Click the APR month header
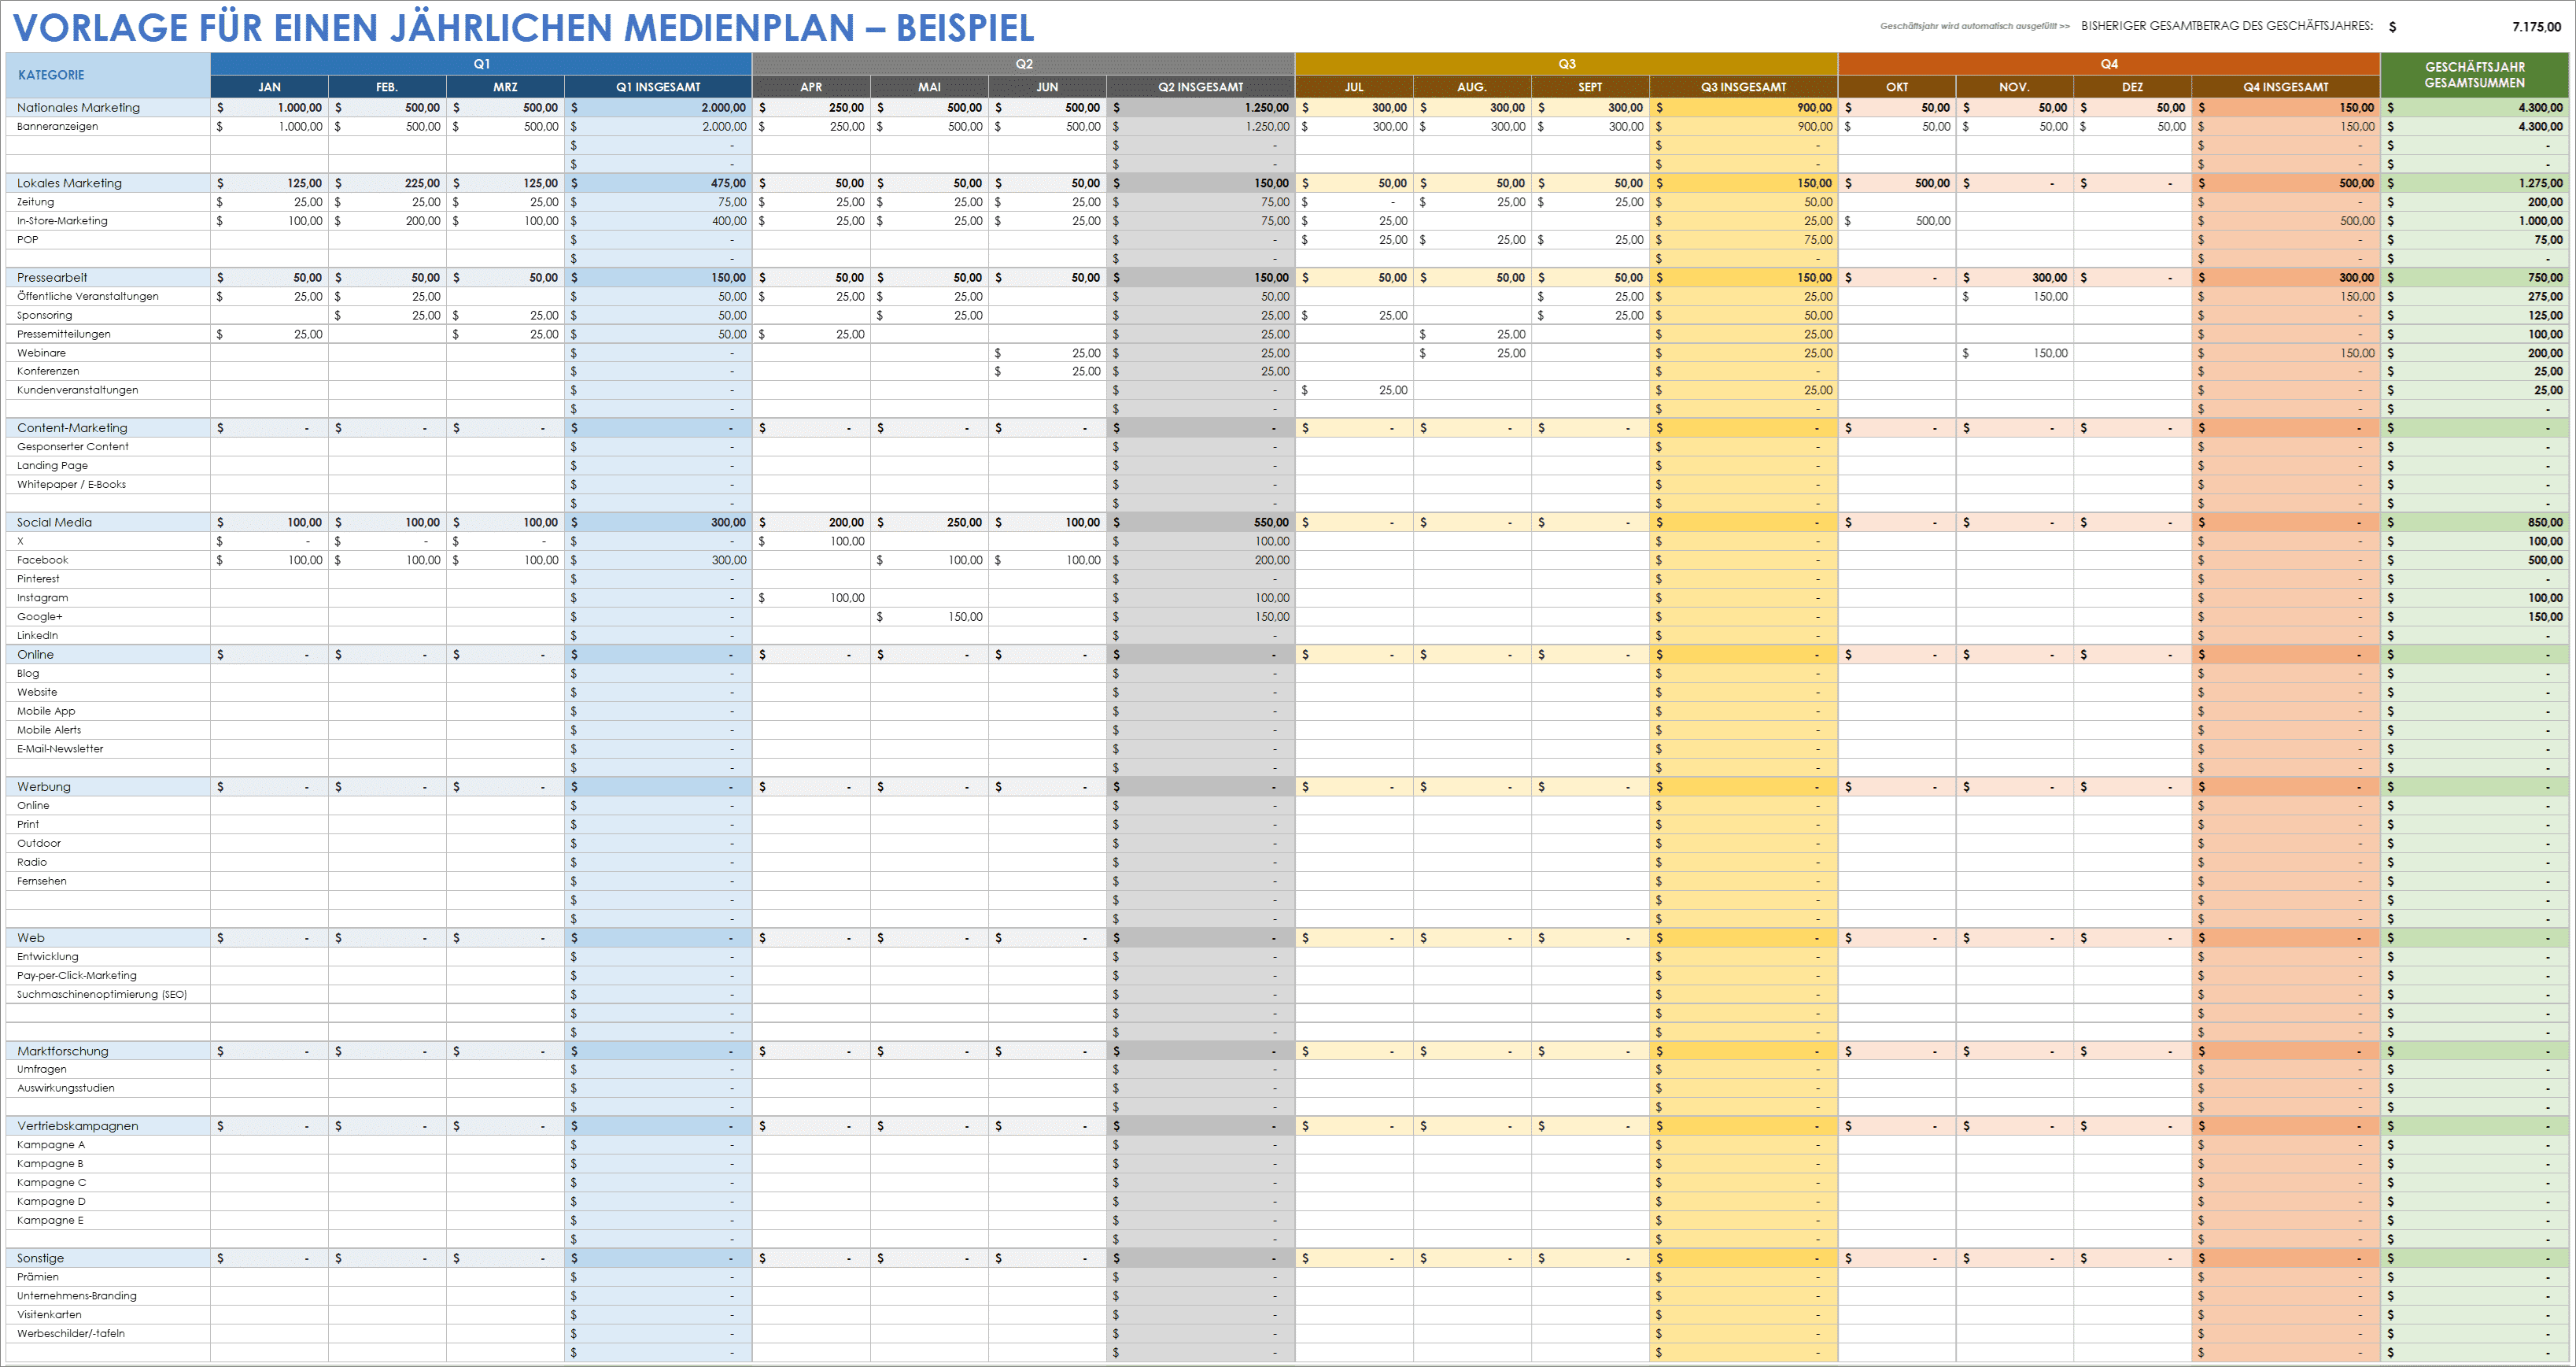 [x=811, y=87]
